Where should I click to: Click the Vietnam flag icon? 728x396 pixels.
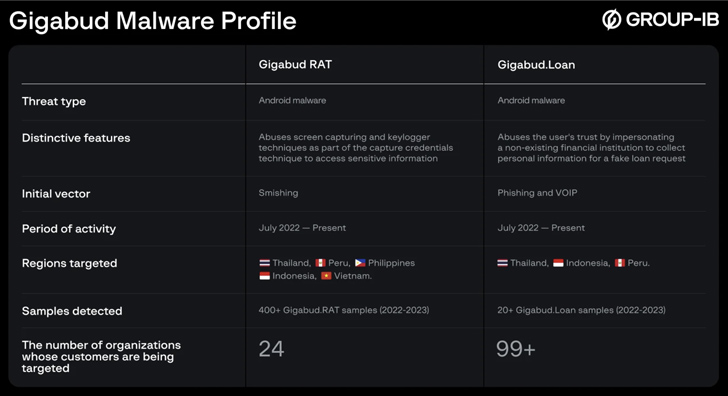click(x=326, y=276)
